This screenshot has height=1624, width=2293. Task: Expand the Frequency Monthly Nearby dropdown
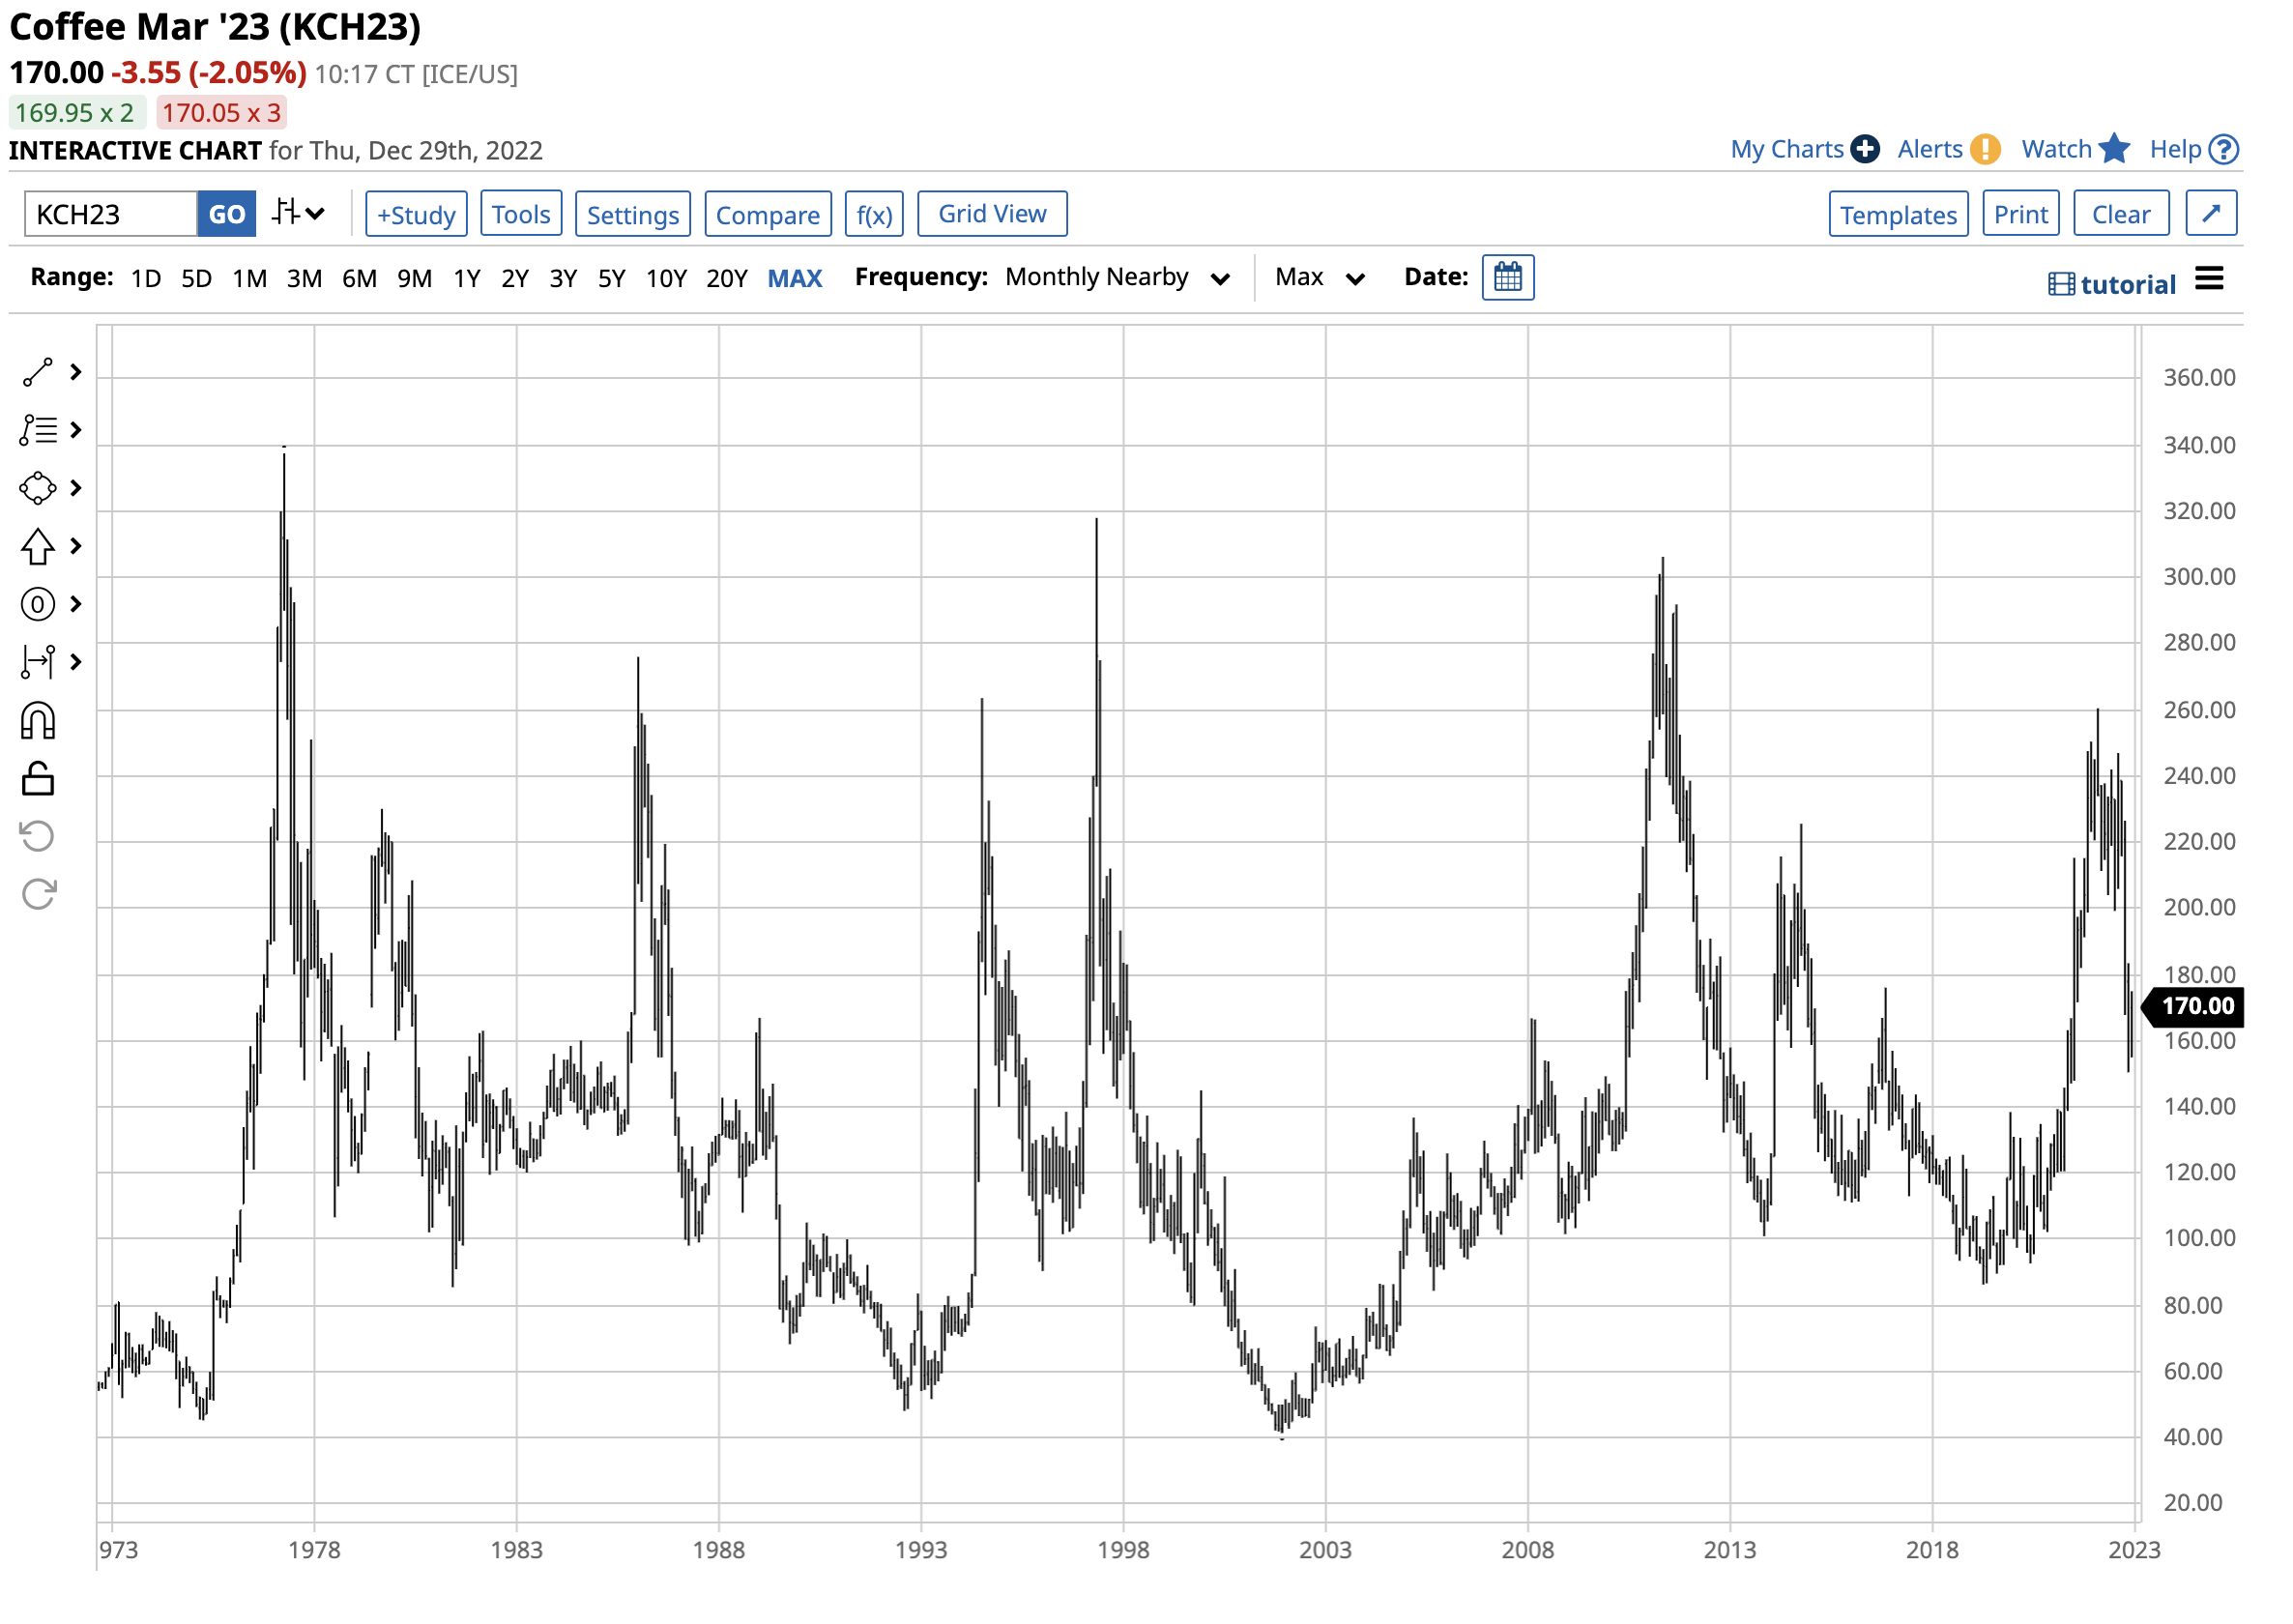coord(1117,278)
